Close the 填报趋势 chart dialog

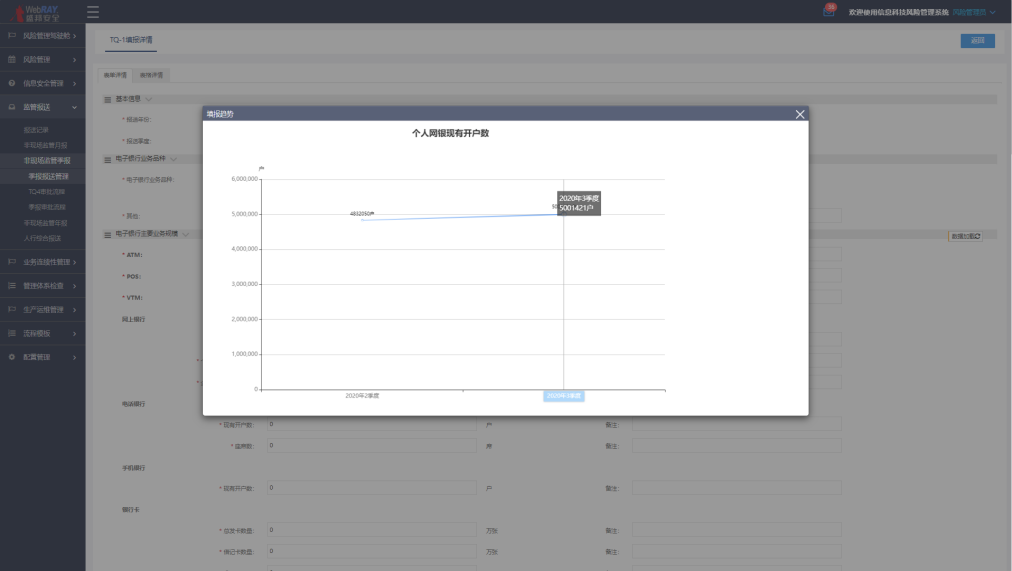799,114
